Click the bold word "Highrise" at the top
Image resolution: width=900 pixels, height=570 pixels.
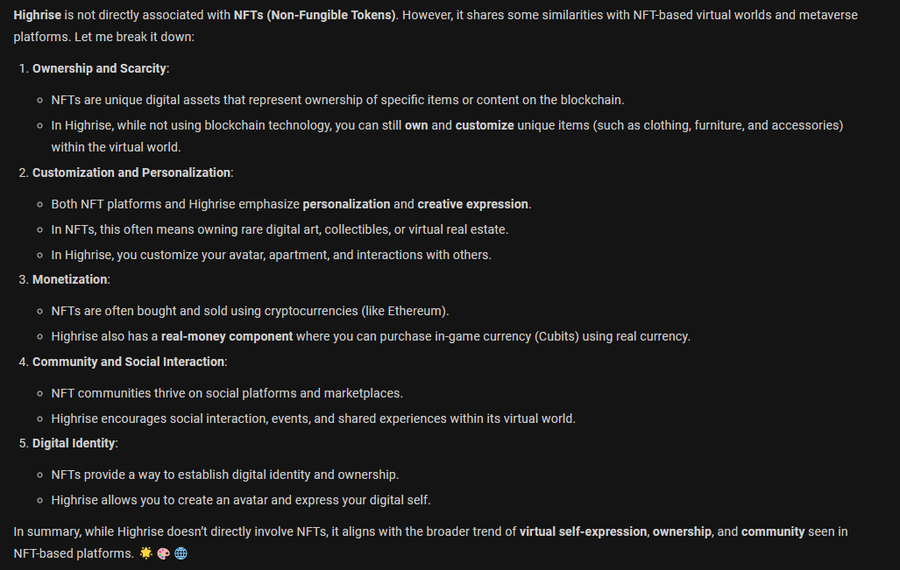(x=38, y=17)
